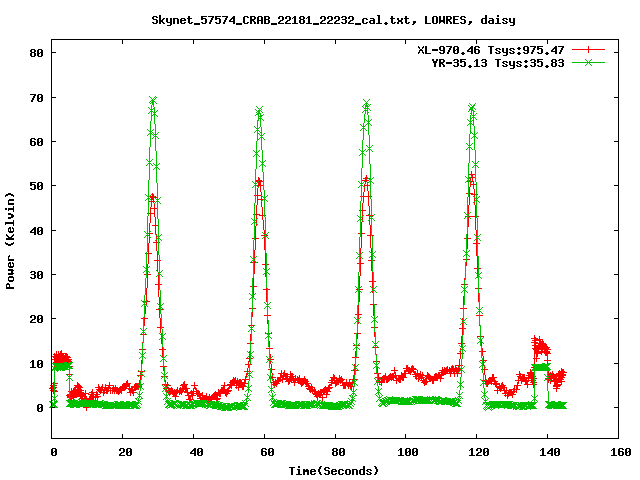The image size is (640, 480).
Task: Click the red XL legend line sample
Action: (x=588, y=50)
